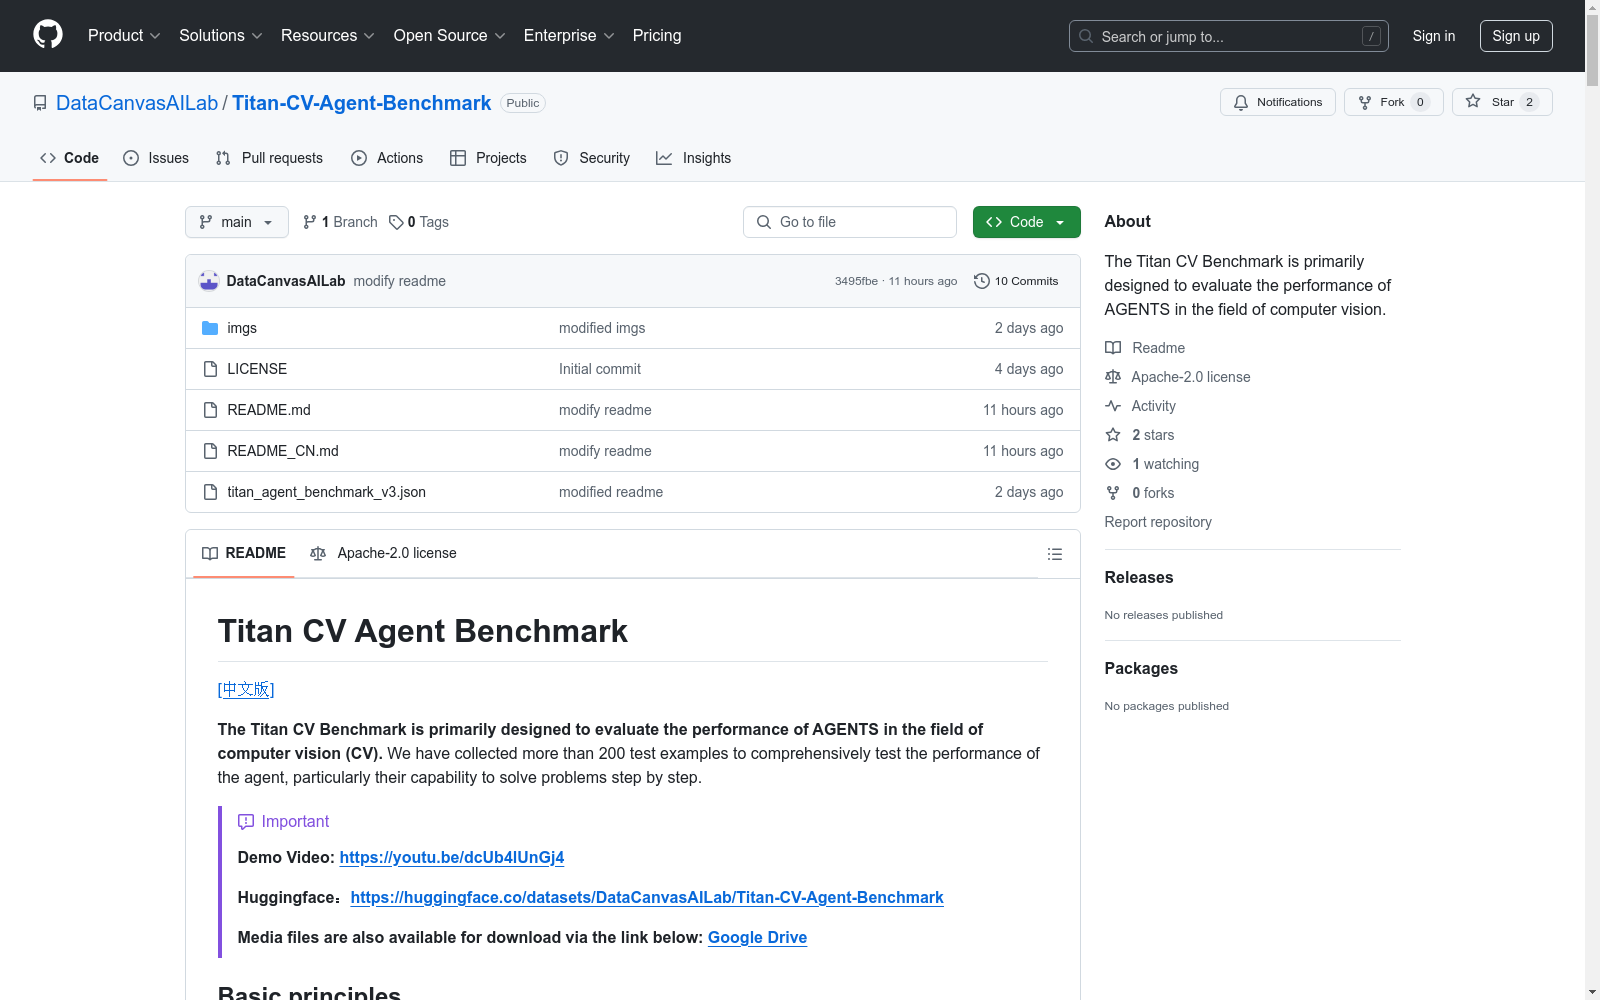Click the commit history clock icon
Image resolution: width=1600 pixels, height=1000 pixels.
(982, 281)
